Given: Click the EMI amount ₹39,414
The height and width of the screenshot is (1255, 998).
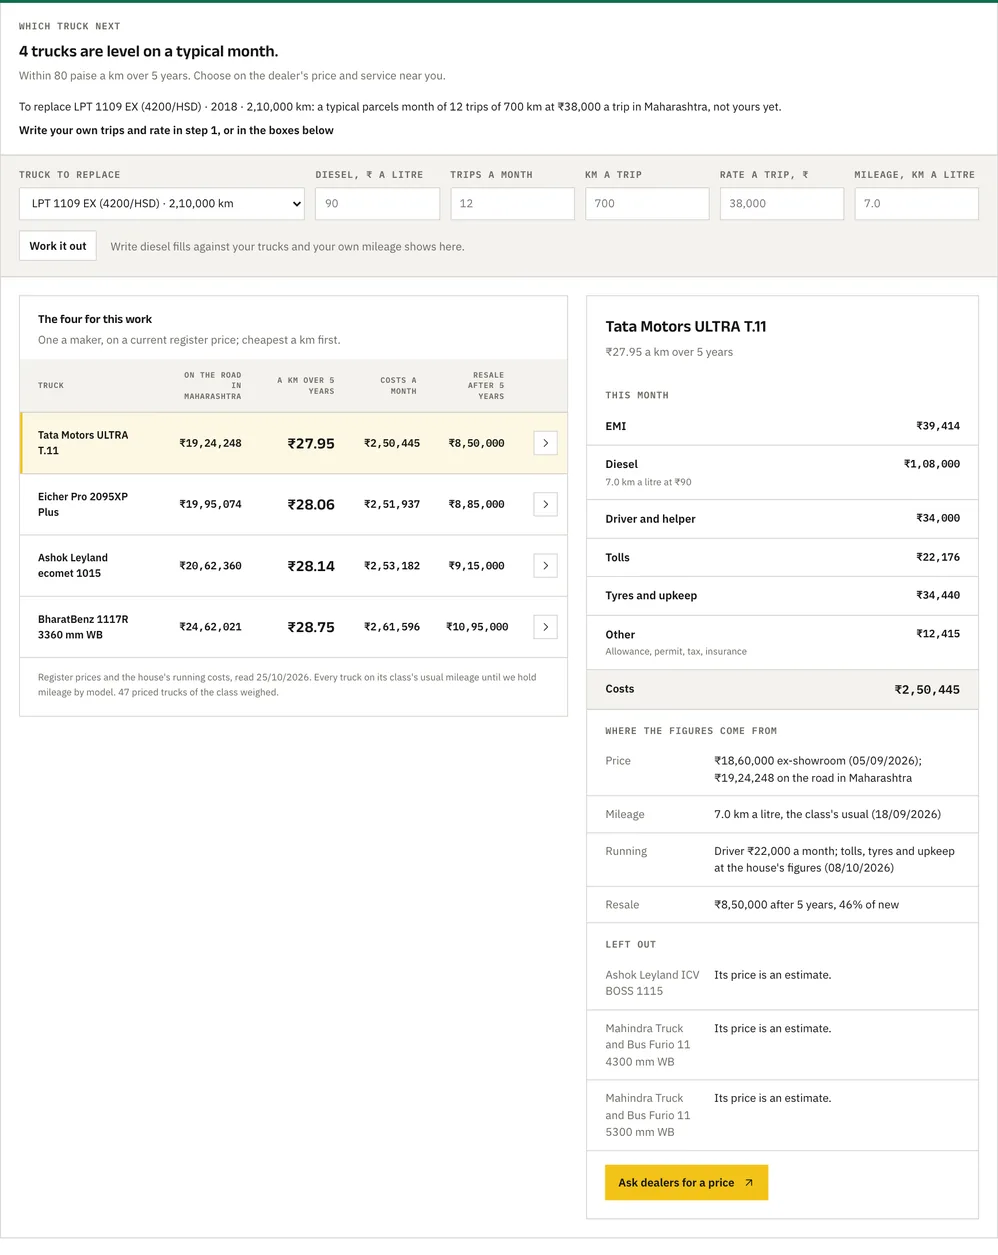Looking at the screenshot, I should (x=938, y=426).
